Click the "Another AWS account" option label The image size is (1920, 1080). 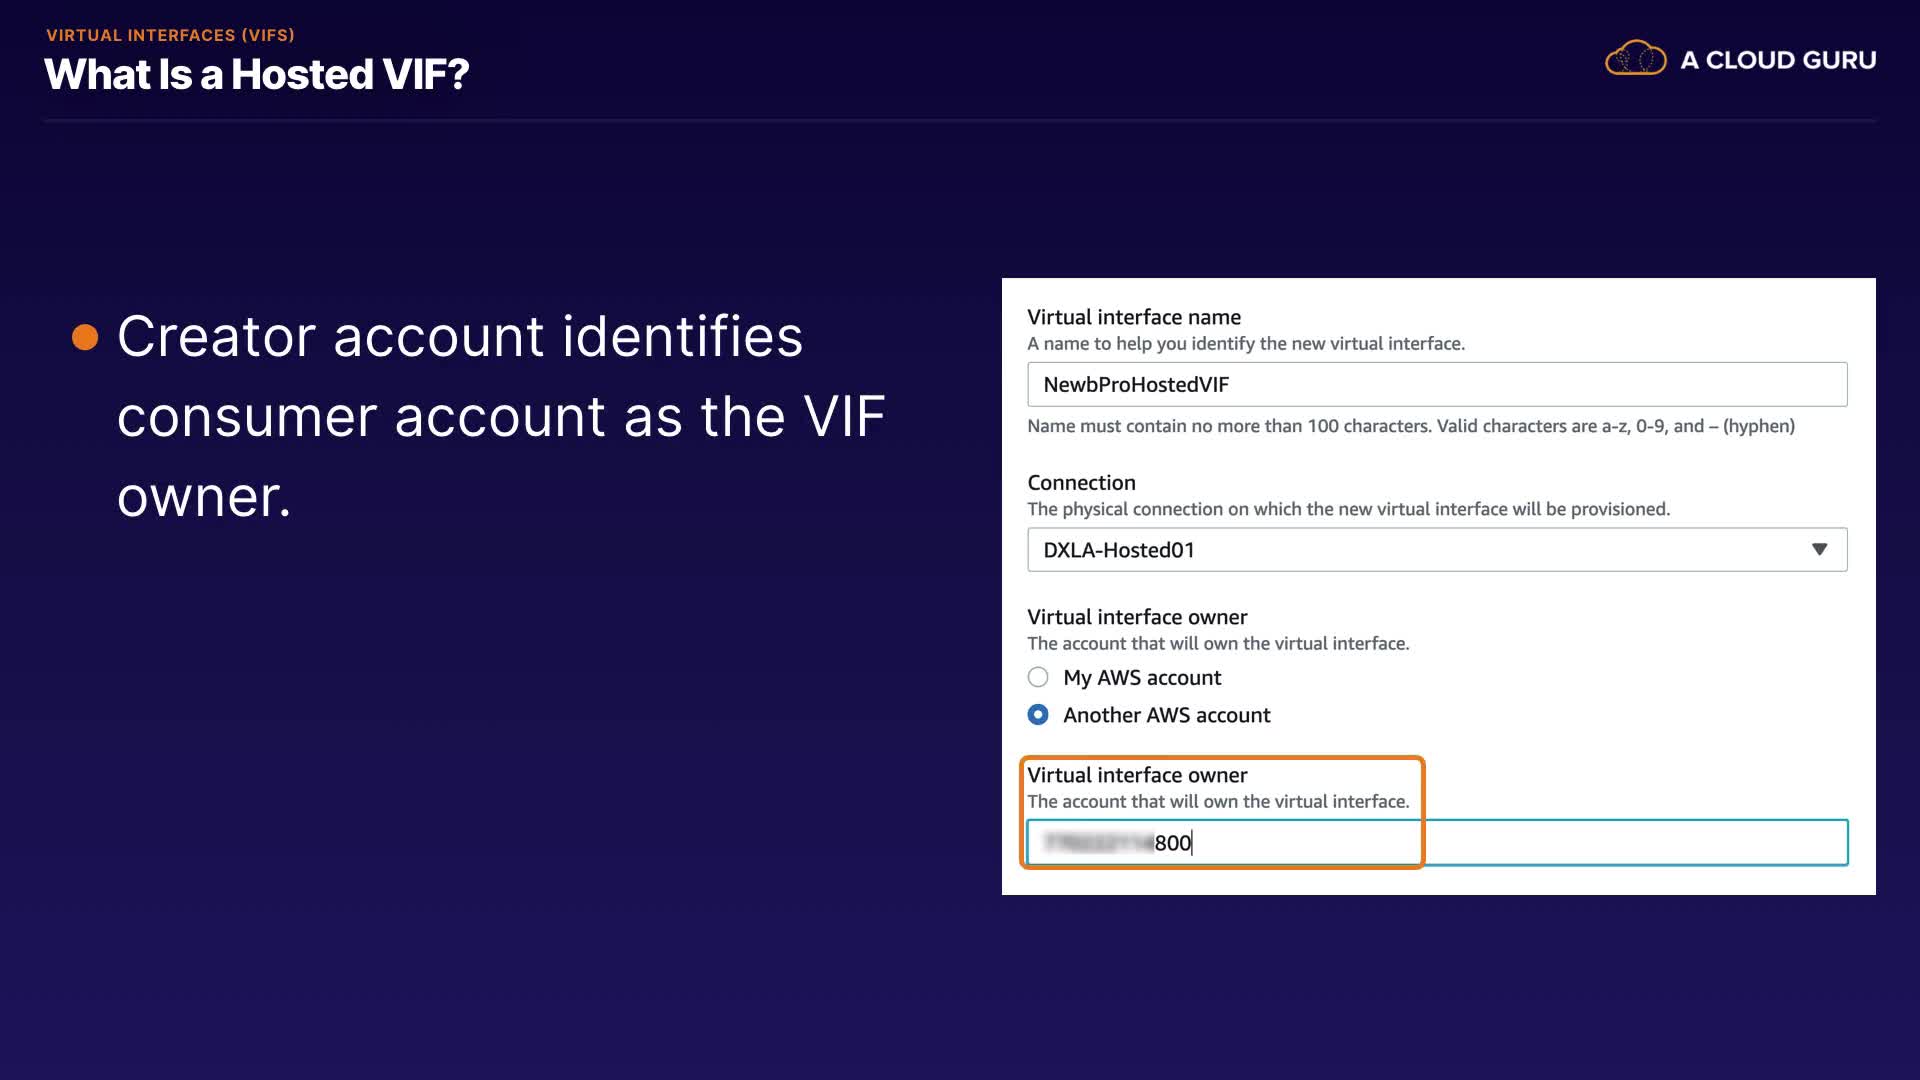coord(1166,715)
